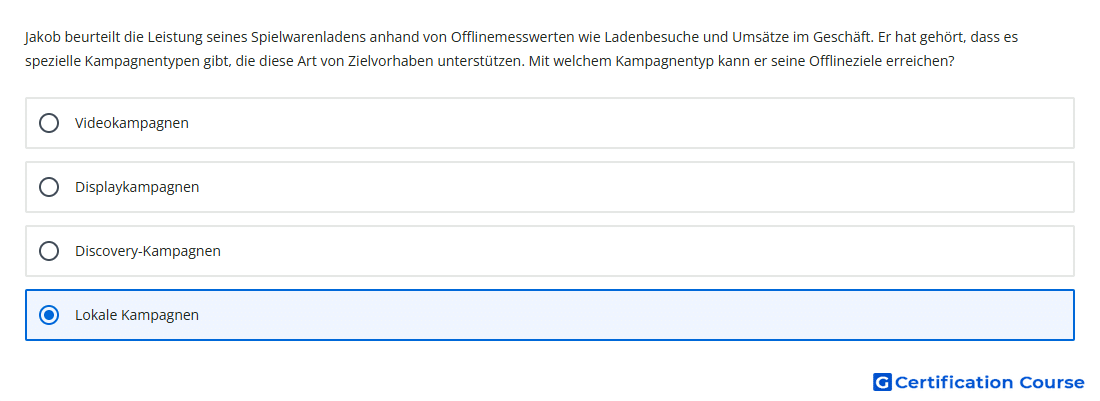
Task: Click the selected Lokale Kampagnen radio button
Action: point(49,315)
